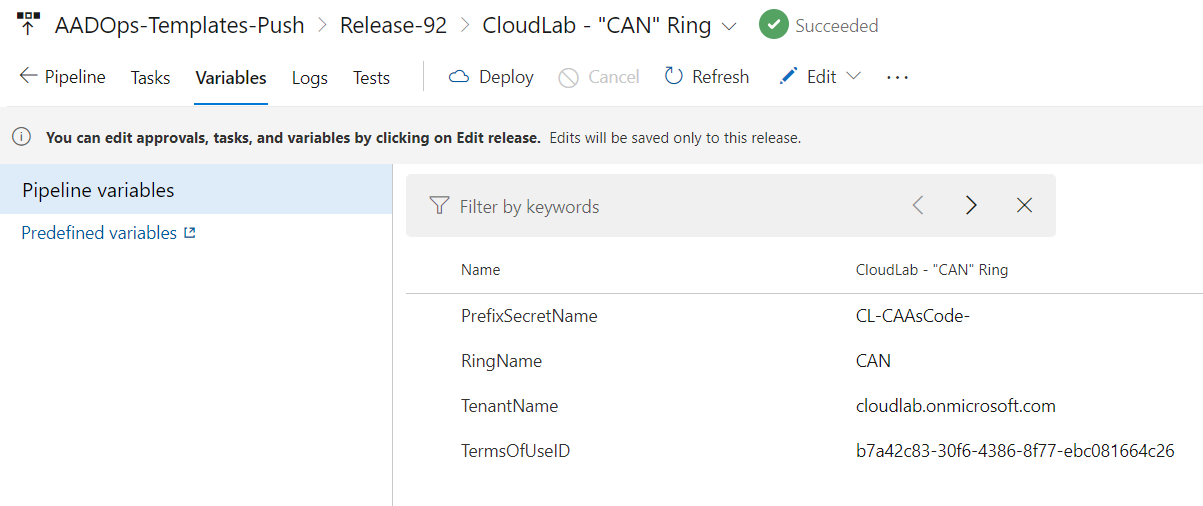Screen dimensions: 1203x506
Task: Open the Release-92 breadcrumb link
Action: click(393, 25)
